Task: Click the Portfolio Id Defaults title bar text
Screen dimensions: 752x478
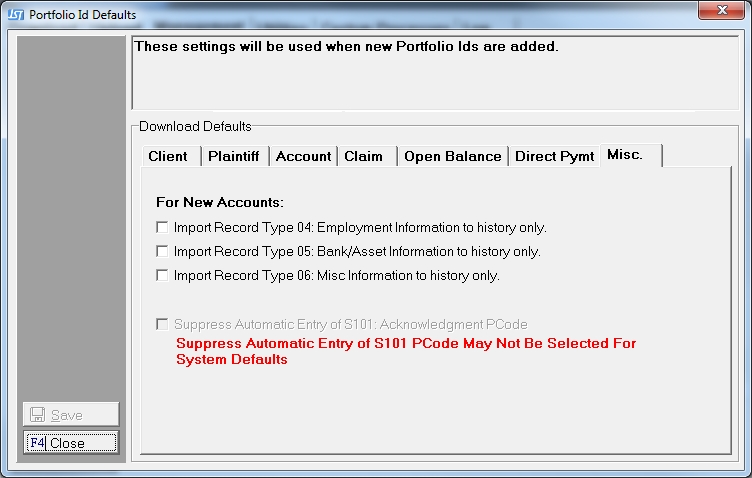Action: click(x=83, y=15)
